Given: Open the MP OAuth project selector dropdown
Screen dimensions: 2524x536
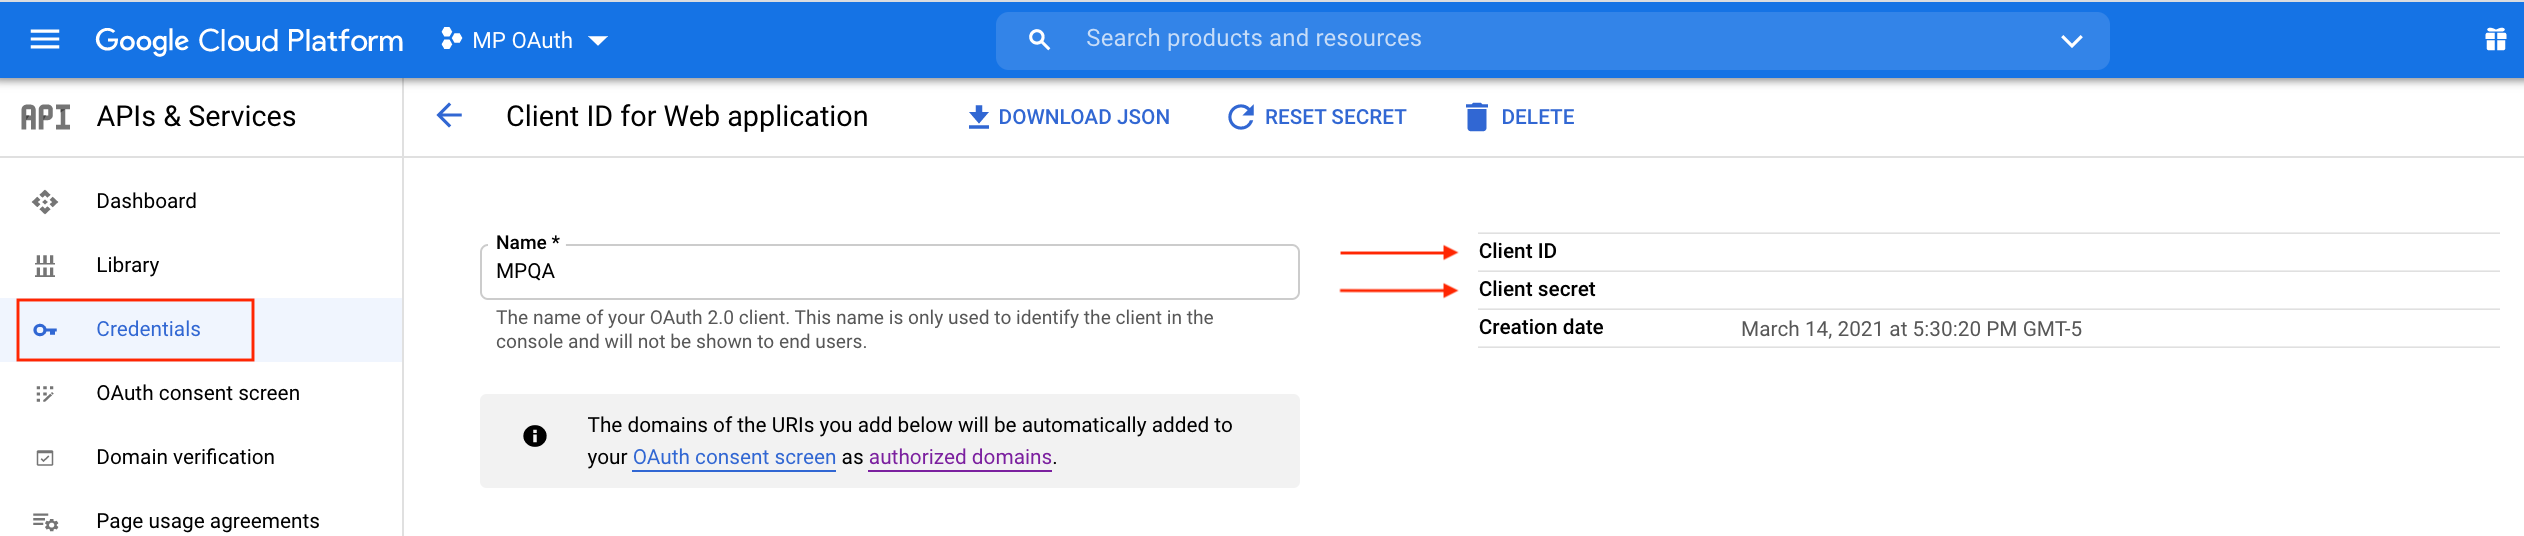Looking at the screenshot, I should coord(525,40).
